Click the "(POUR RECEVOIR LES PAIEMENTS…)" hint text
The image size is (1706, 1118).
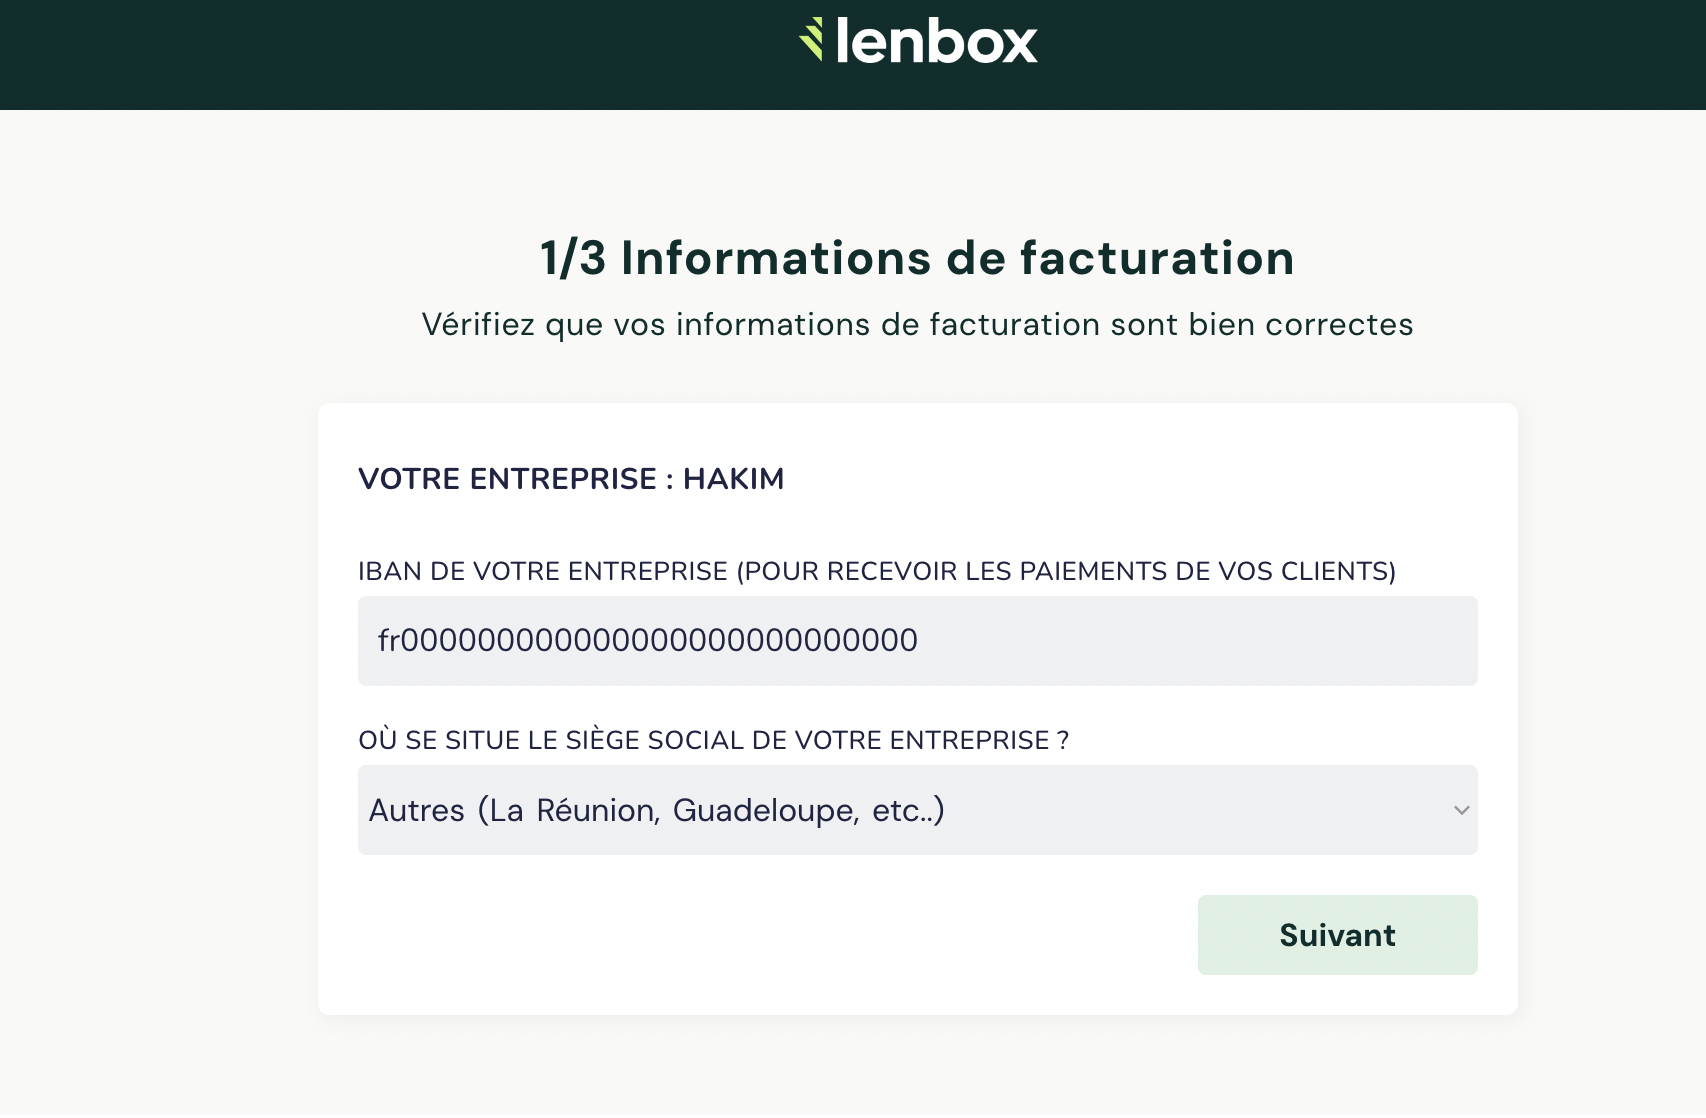point(1066,571)
